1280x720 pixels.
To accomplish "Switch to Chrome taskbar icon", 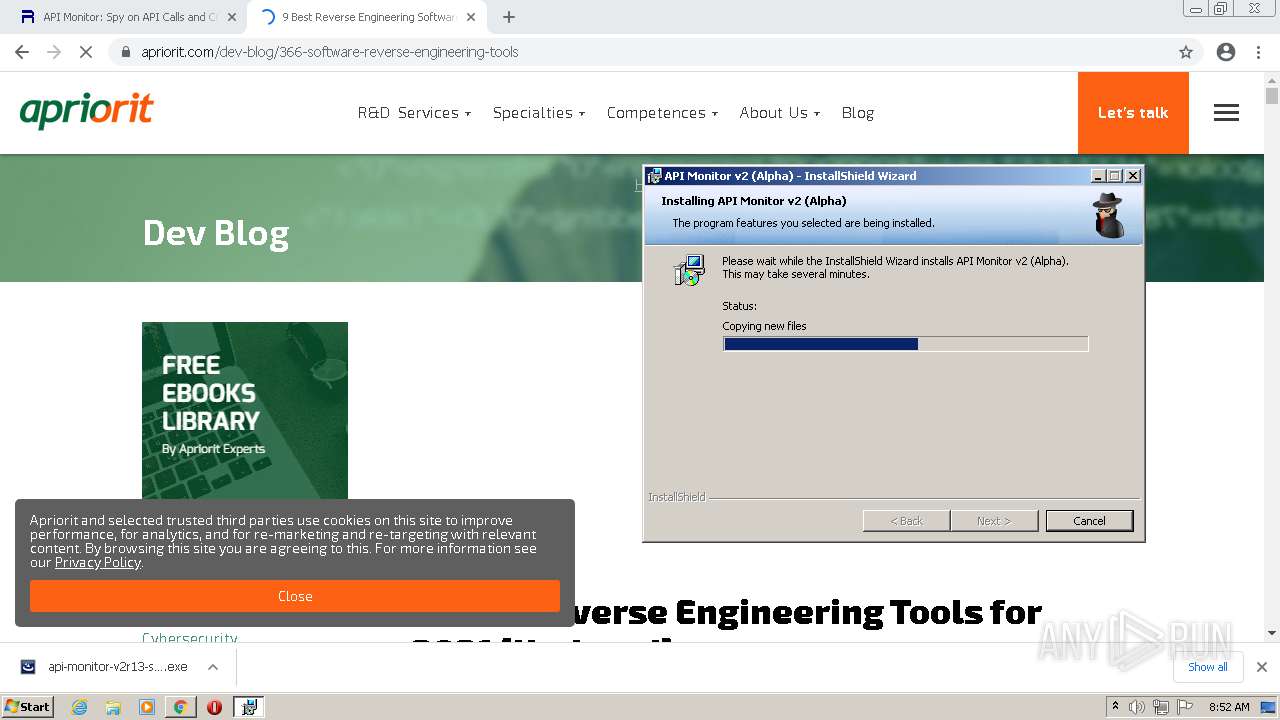I will (x=180, y=707).
